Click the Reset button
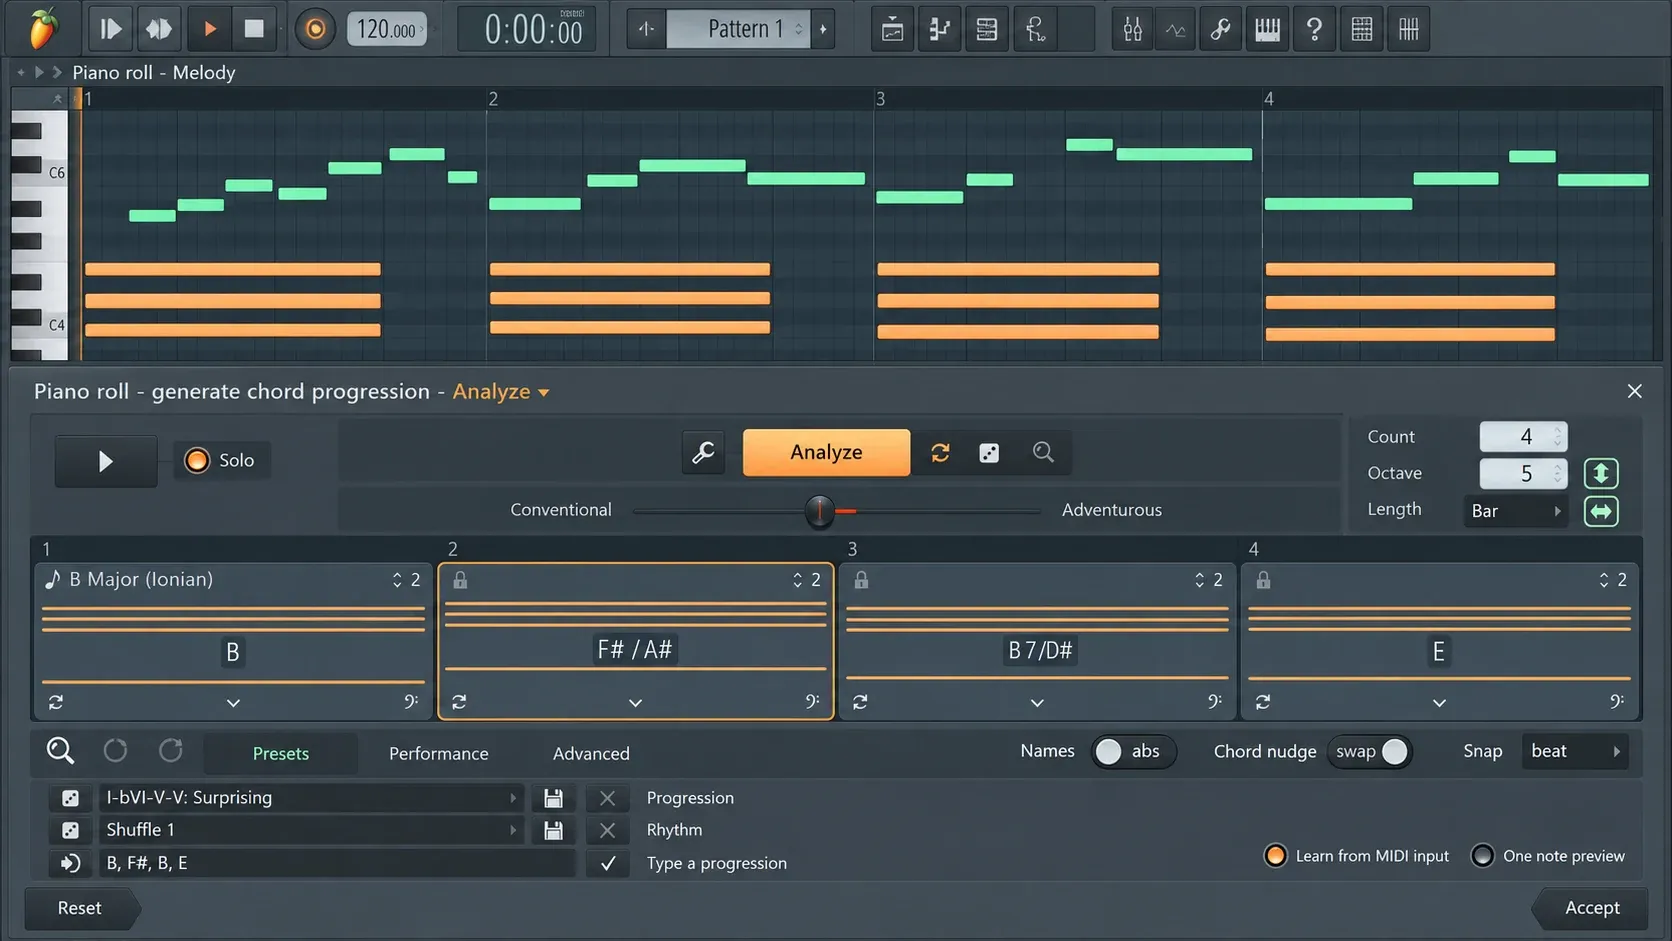Screen dimensions: 1672x941 (80, 908)
